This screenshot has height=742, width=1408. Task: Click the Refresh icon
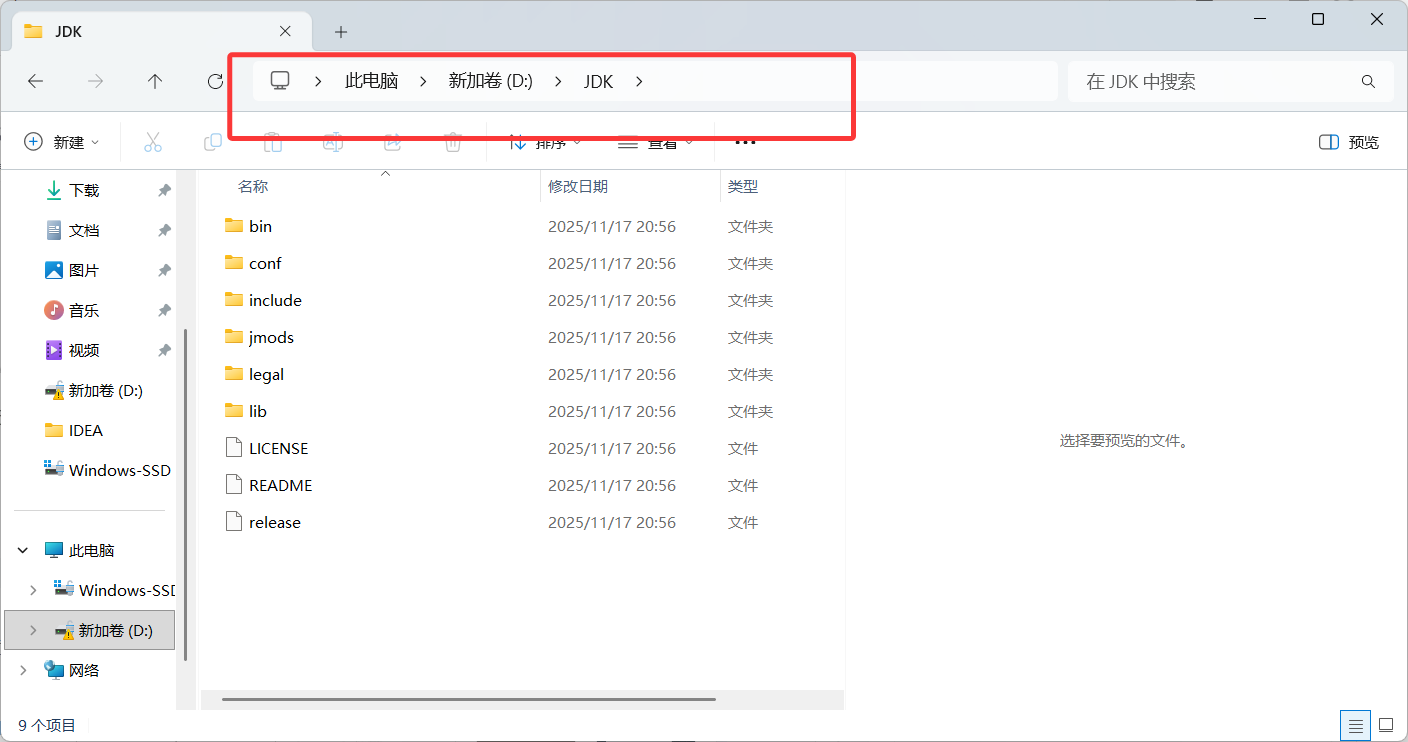tap(215, 82)
